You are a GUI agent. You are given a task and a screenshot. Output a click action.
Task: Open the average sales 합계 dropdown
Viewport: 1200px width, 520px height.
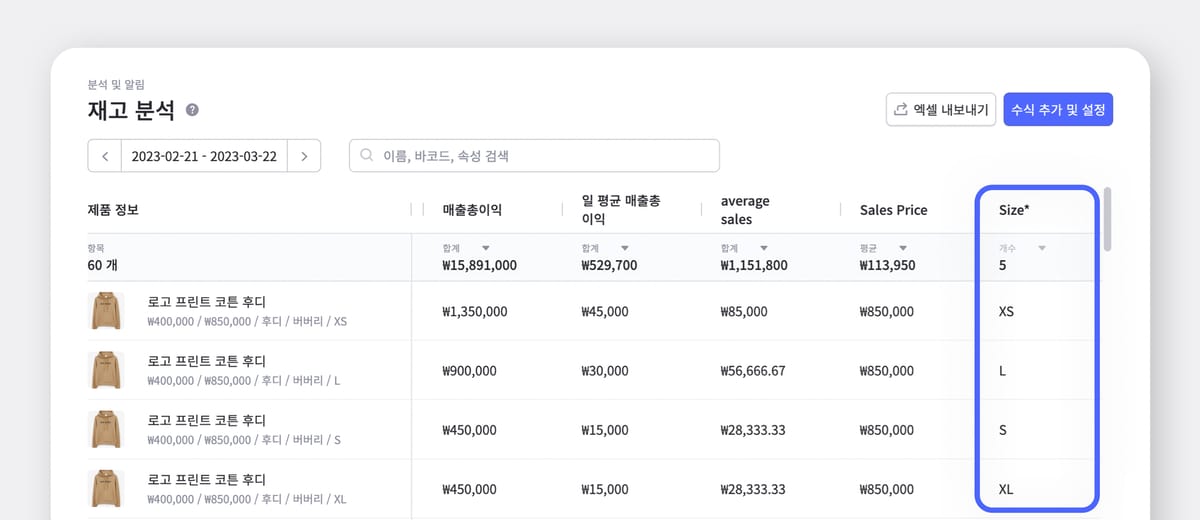pos(764,248)
